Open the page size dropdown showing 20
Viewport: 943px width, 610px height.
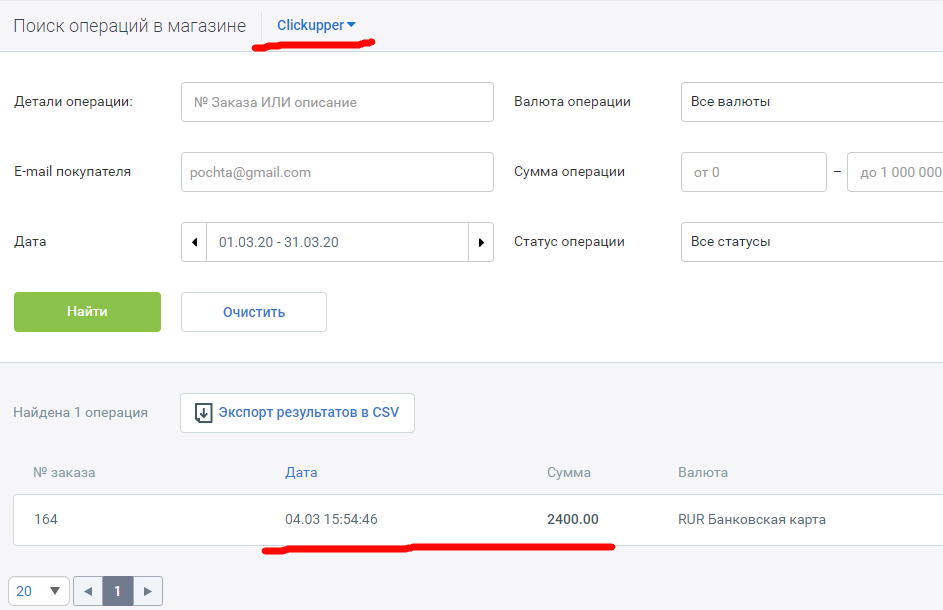click(39, 591)
